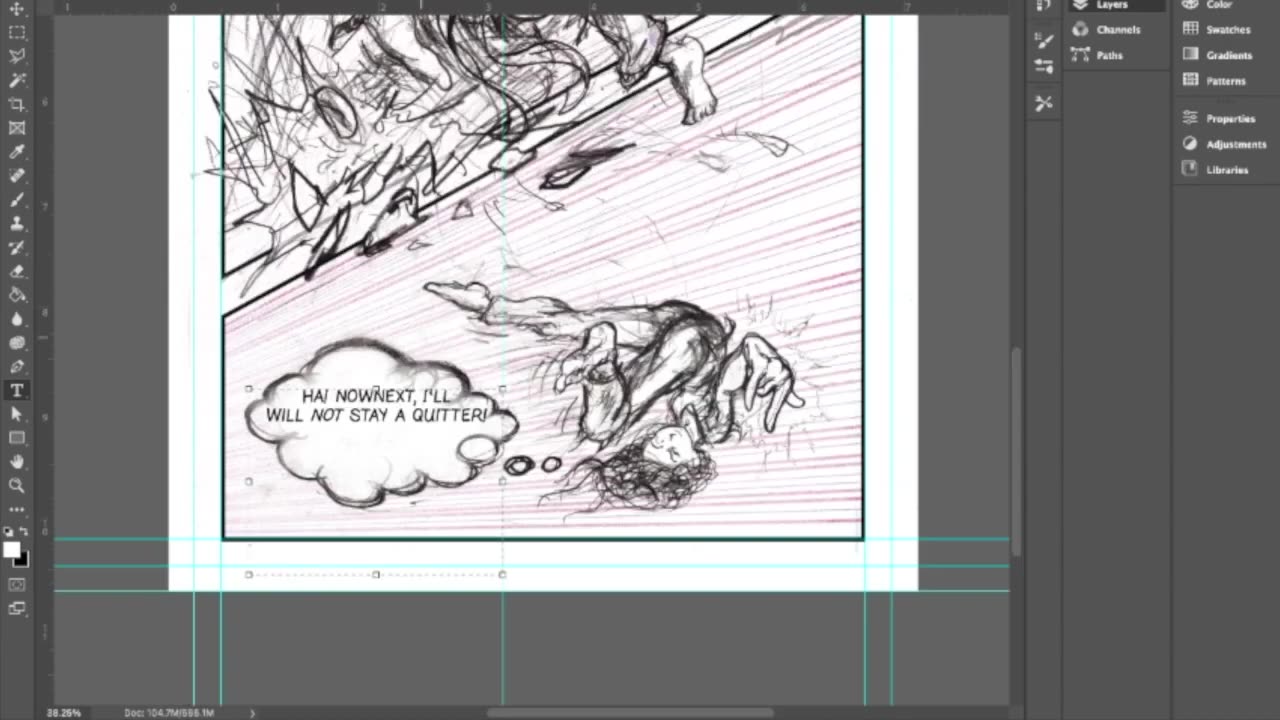1280x720 pixels.
Task: Click the zoom percentage field 28.25%
Action: (64, 713)
